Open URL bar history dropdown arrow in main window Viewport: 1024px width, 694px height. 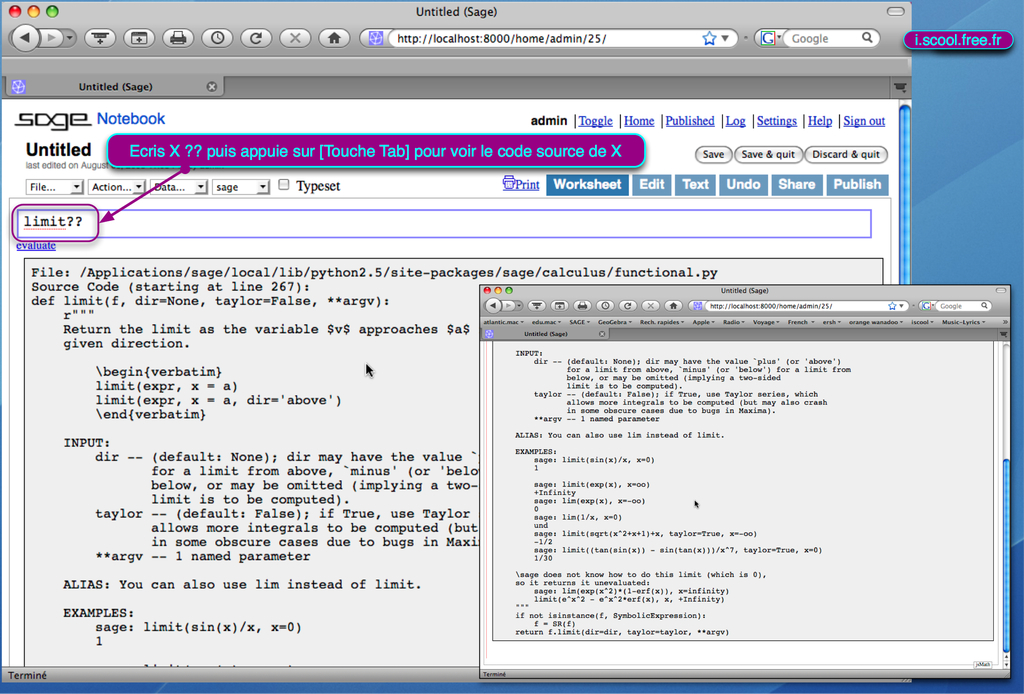725,39
